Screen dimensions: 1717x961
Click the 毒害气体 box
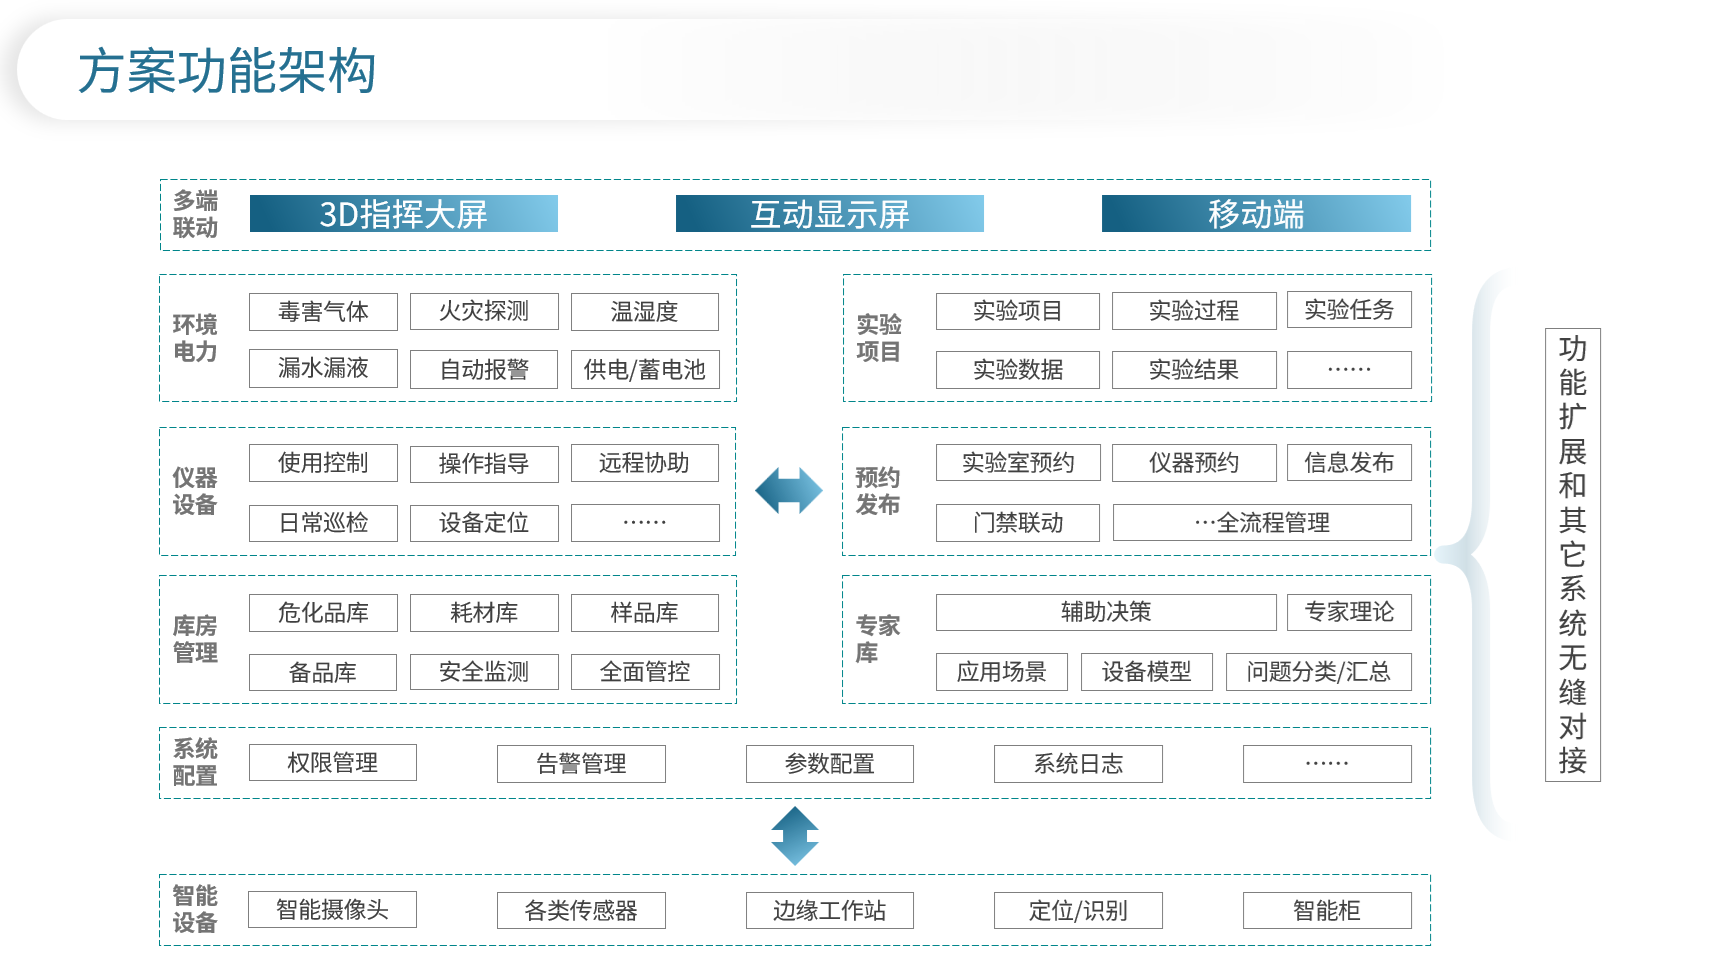[323, 312]
